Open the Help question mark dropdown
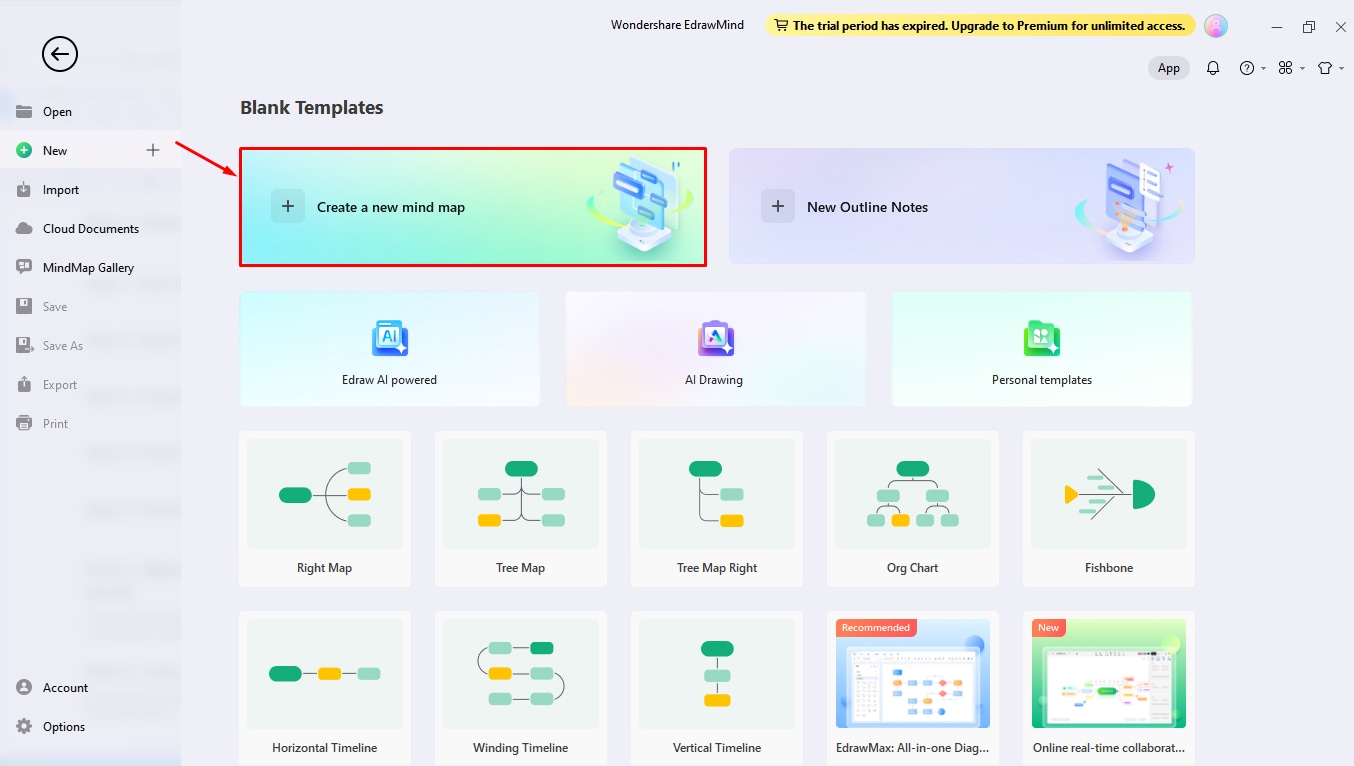1354x766 pixels. (1252, 68)
